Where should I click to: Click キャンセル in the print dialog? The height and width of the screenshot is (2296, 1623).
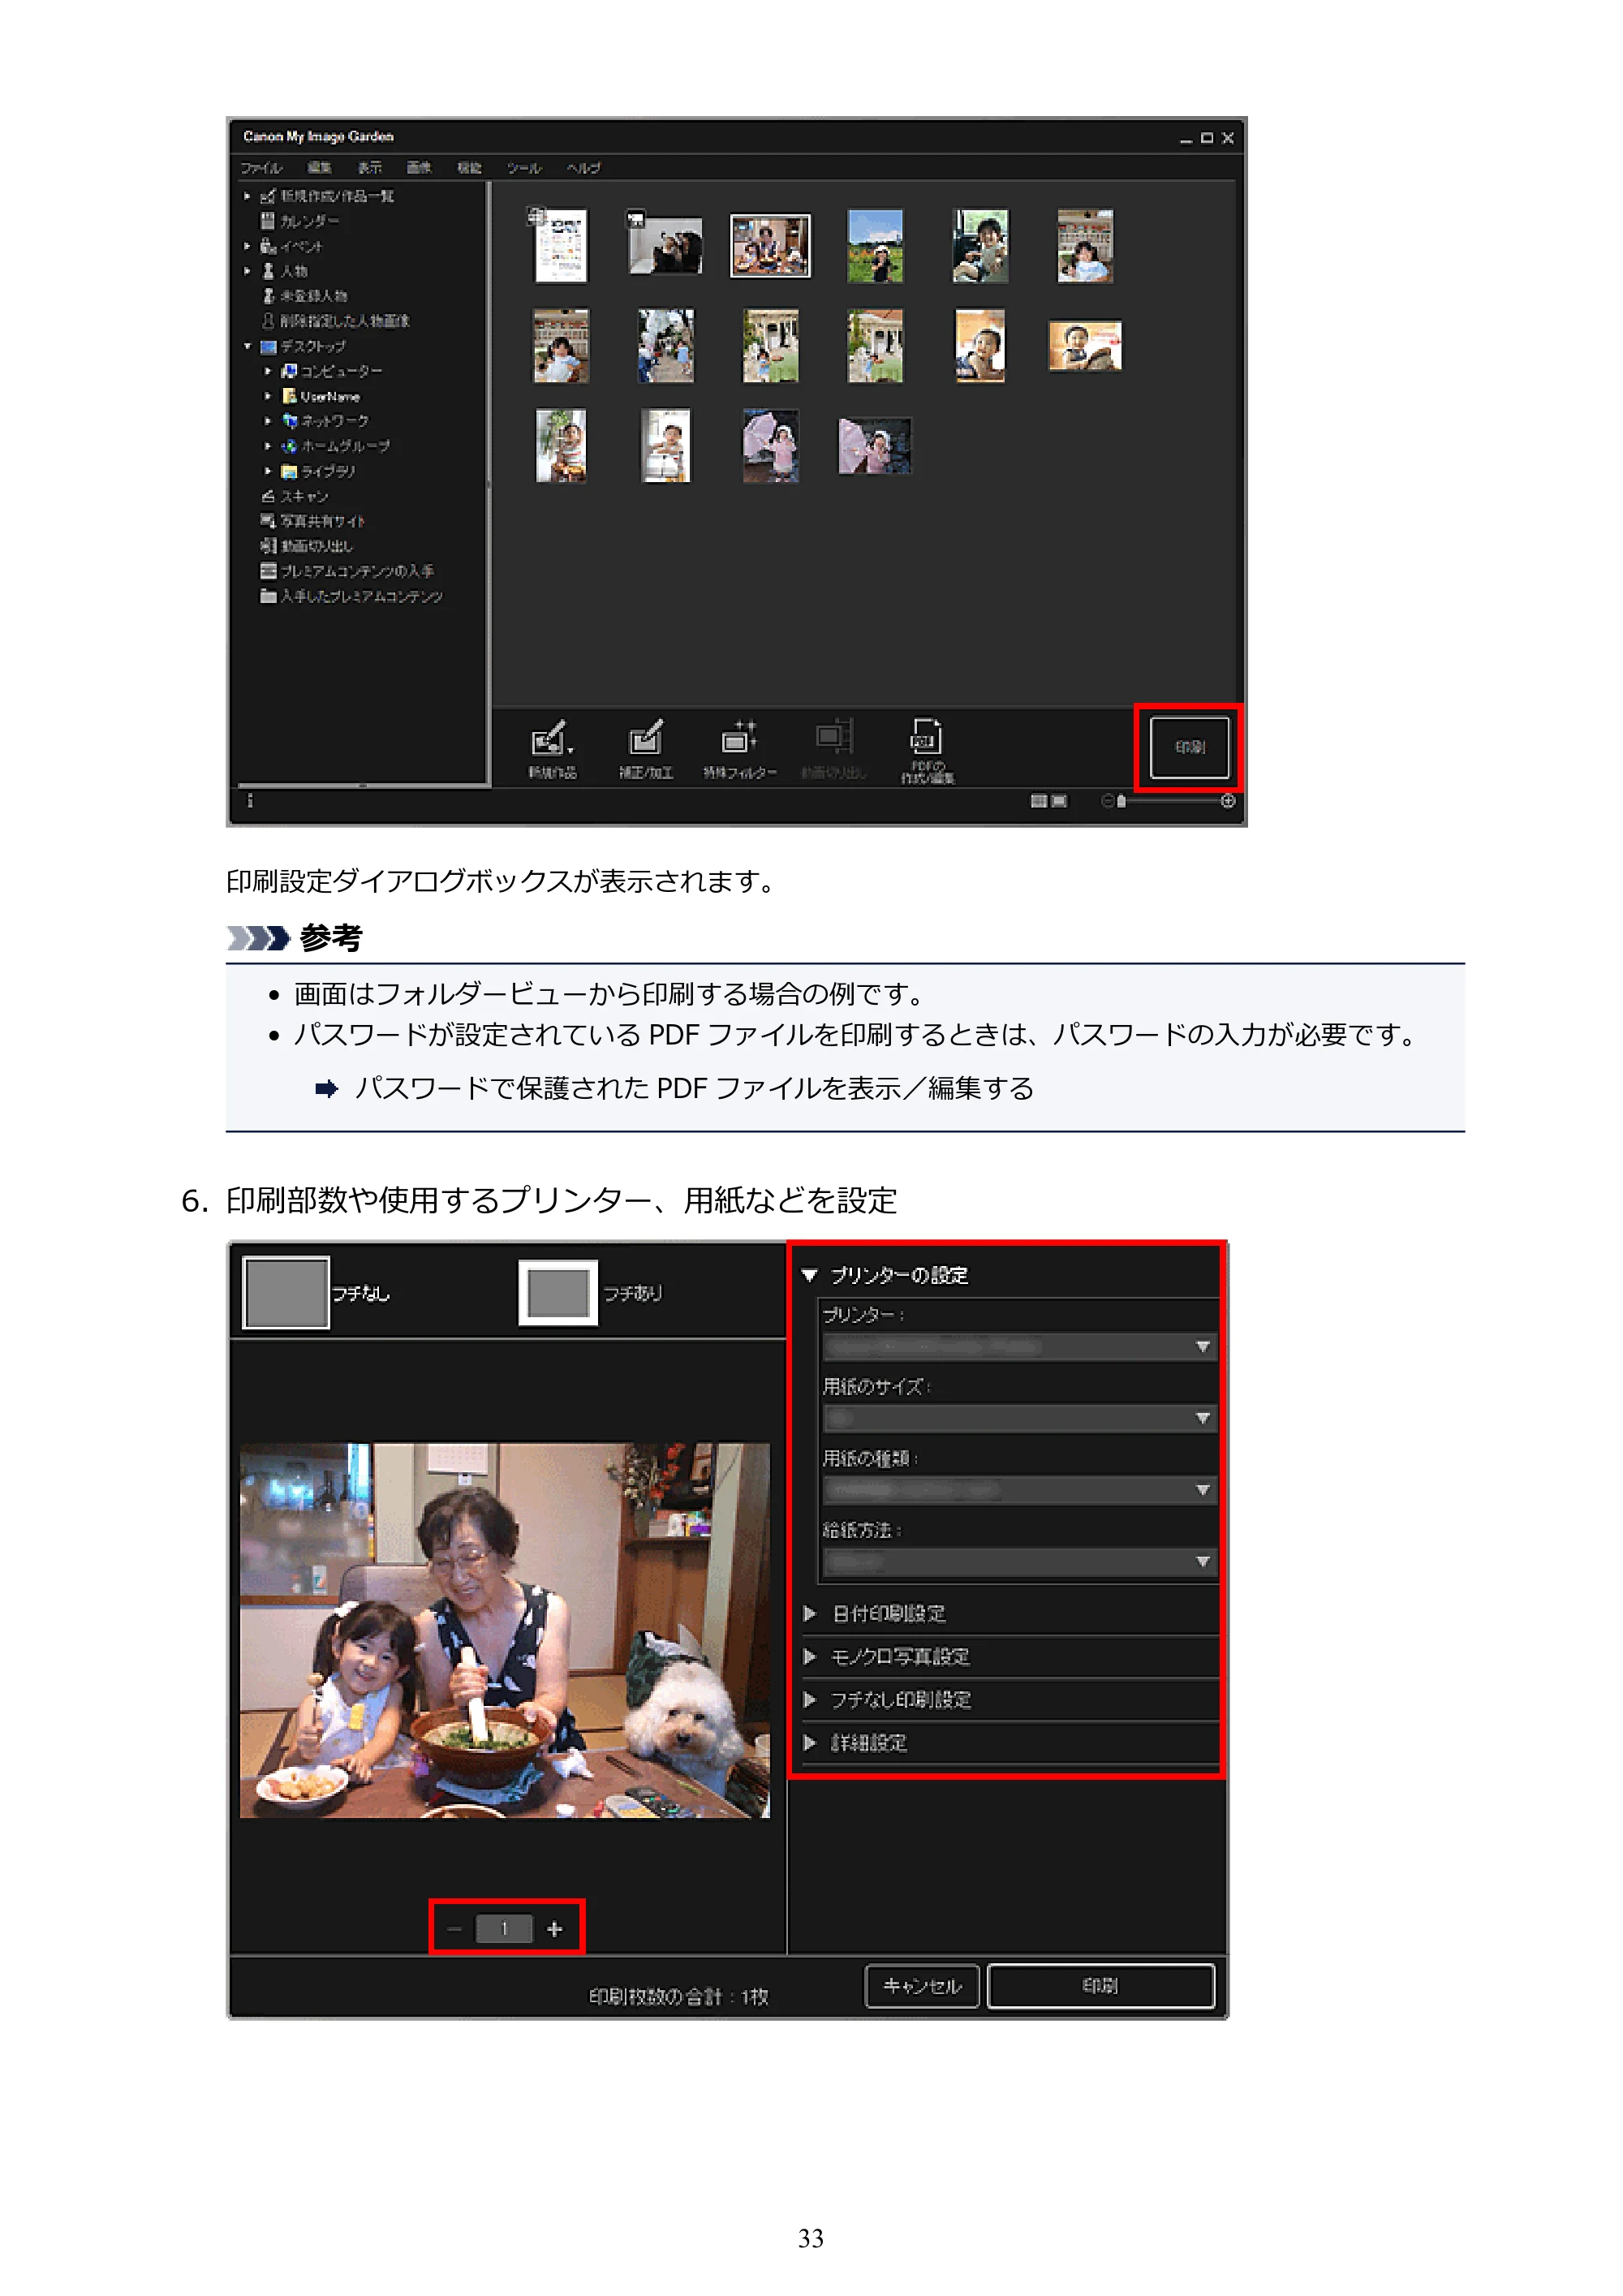pos(921,1985)
